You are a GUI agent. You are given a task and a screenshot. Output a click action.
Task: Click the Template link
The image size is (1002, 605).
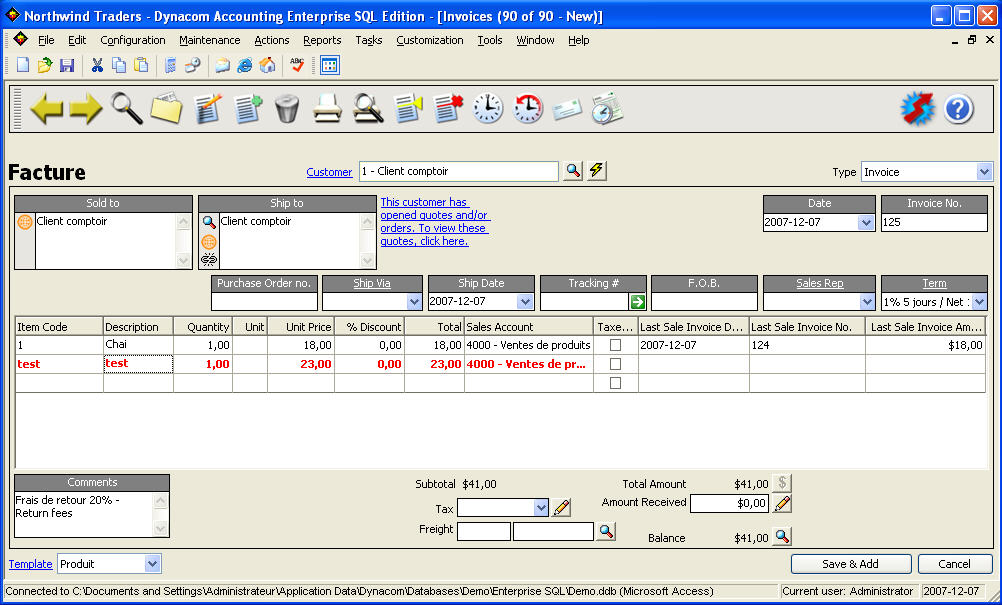(30, 564)
